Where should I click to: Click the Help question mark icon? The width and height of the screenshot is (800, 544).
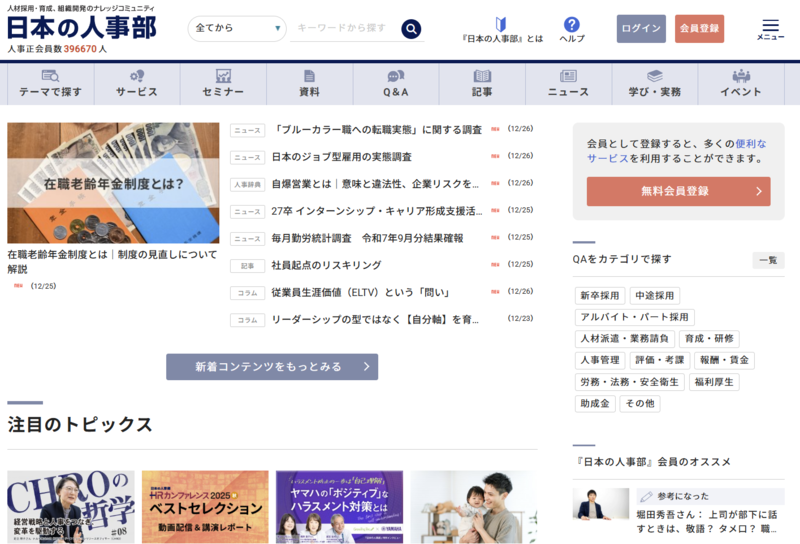pos(571,24)
